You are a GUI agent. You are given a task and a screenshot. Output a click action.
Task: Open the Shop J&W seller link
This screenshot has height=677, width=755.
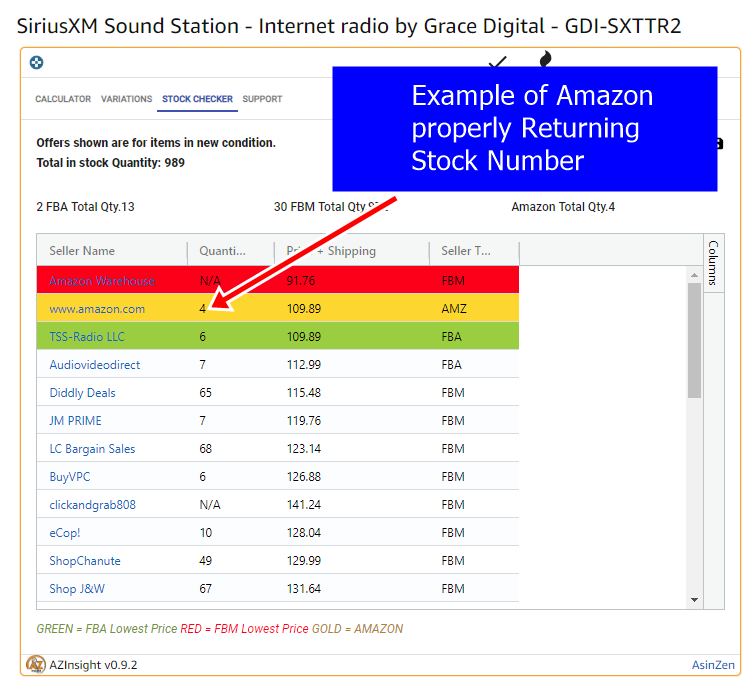click(77, 588)
